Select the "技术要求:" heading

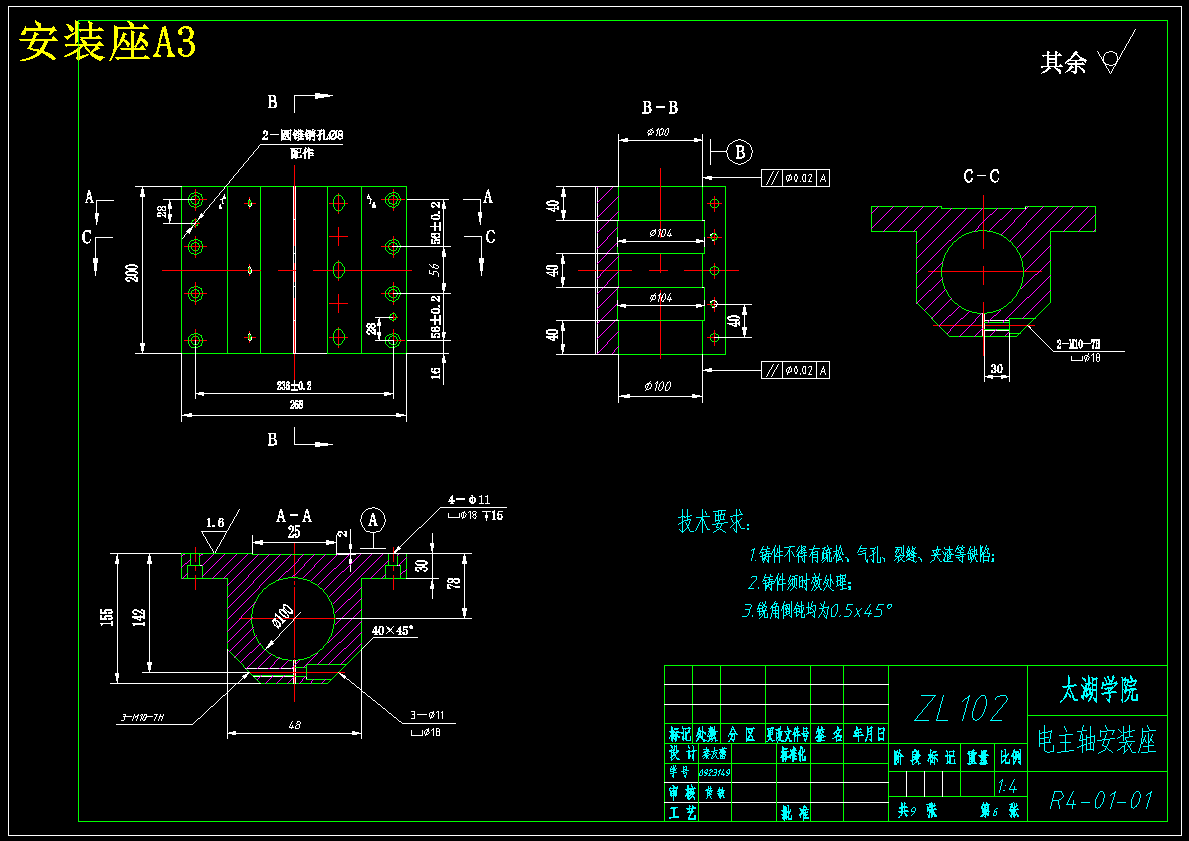pos(714,522)
